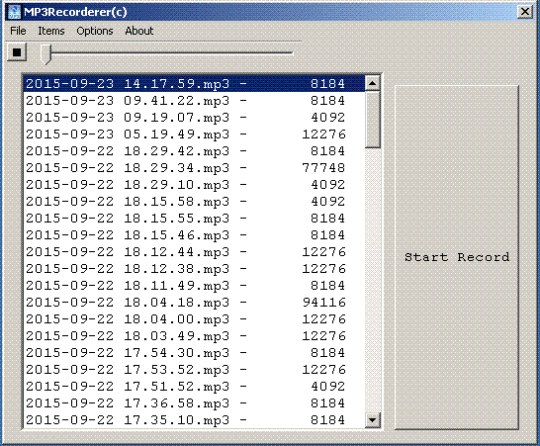Click the list scrollbar down arrow

coord(372,420)
